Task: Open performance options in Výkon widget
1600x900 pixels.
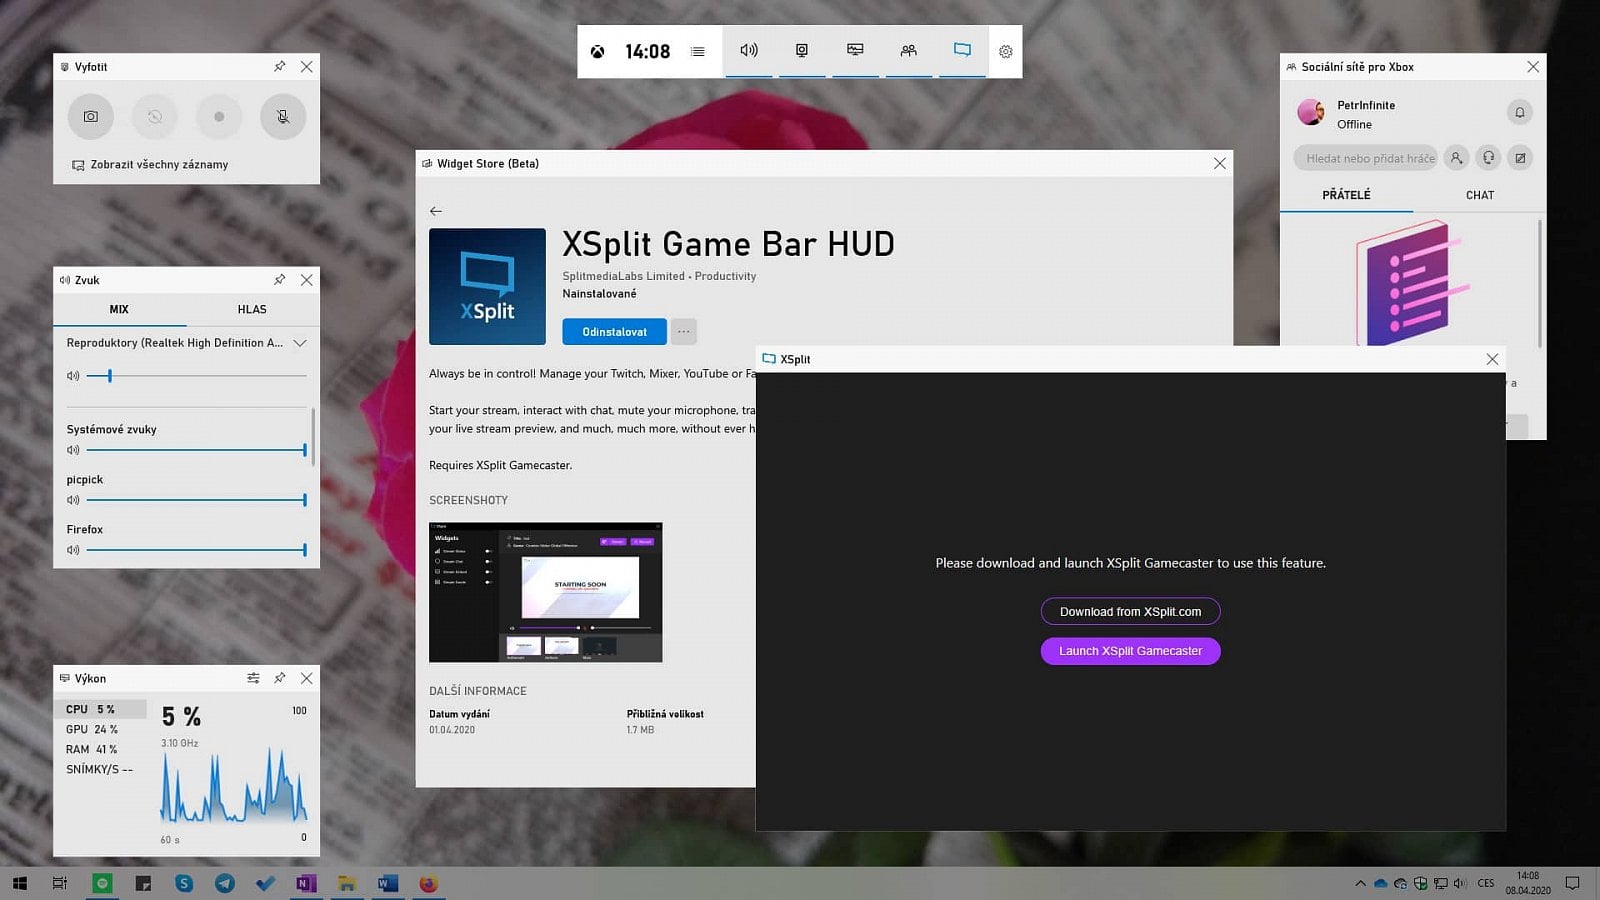Action: coord(253,678)
